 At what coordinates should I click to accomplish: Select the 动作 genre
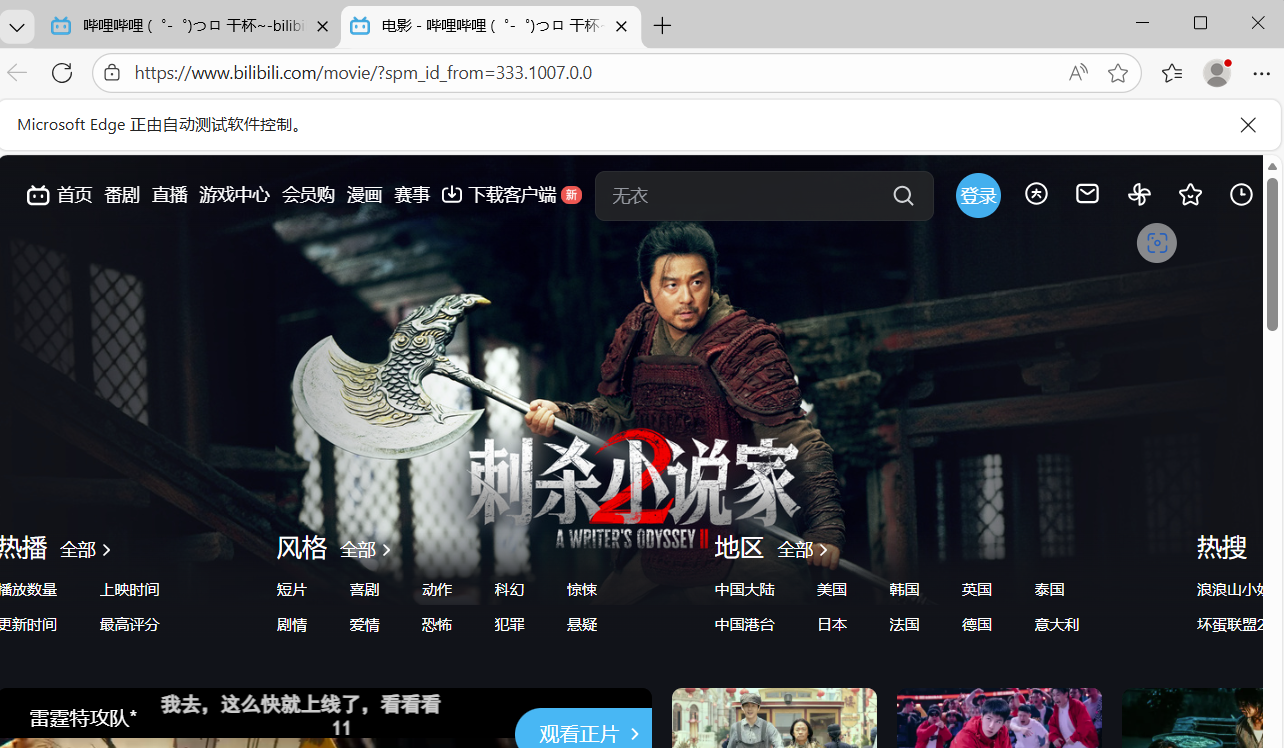coord(437,590)
